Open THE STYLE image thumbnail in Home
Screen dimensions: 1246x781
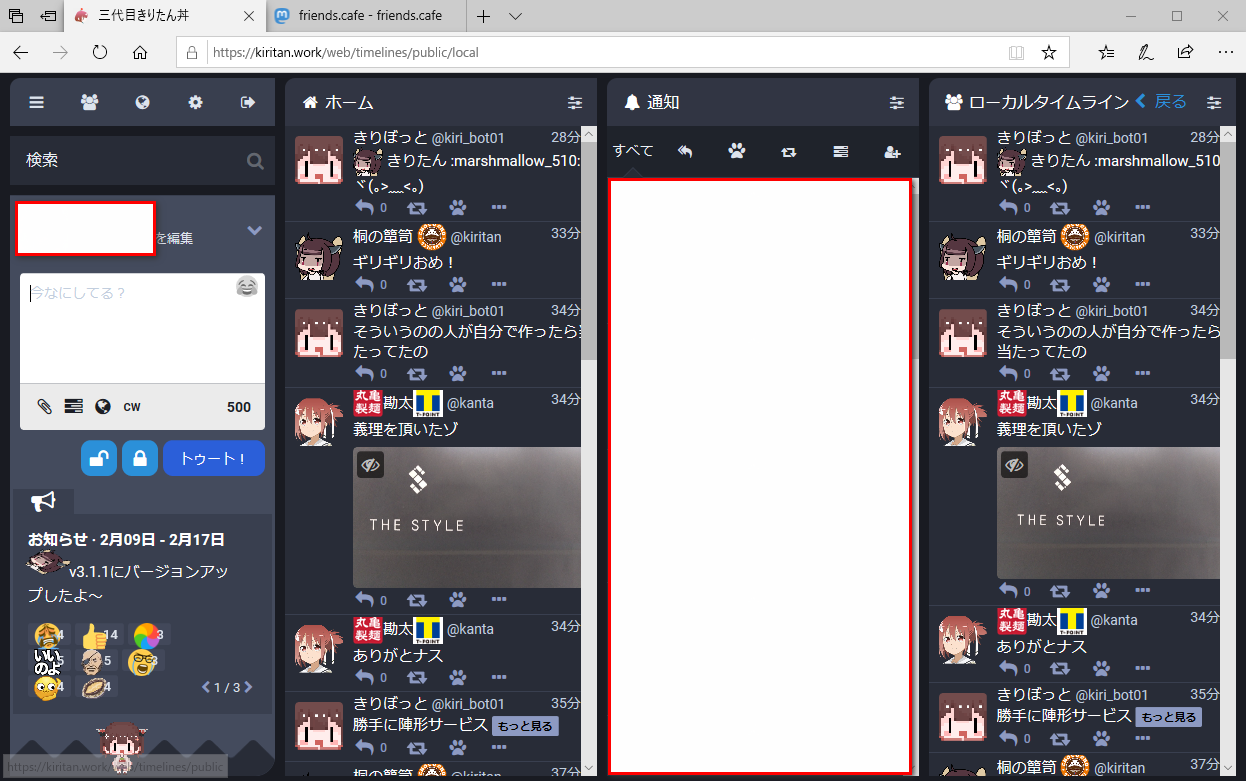(x=468, y=517)
